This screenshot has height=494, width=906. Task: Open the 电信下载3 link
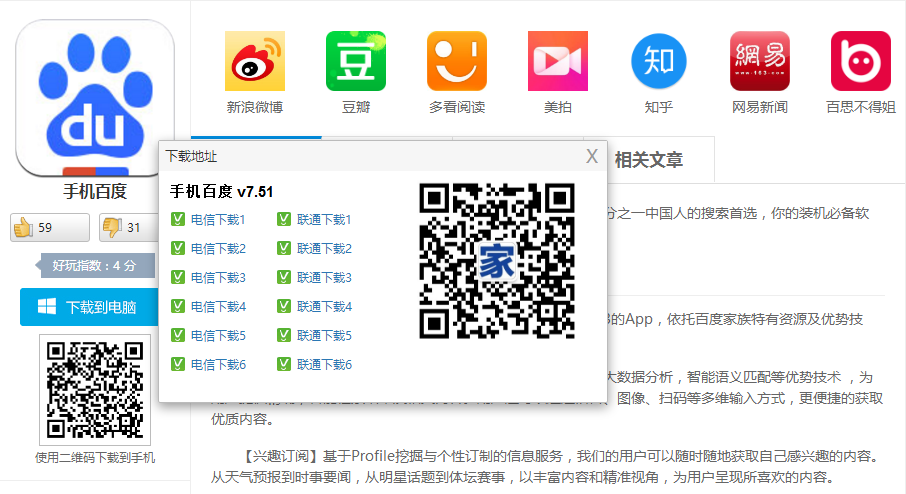(x=218, y=278)
